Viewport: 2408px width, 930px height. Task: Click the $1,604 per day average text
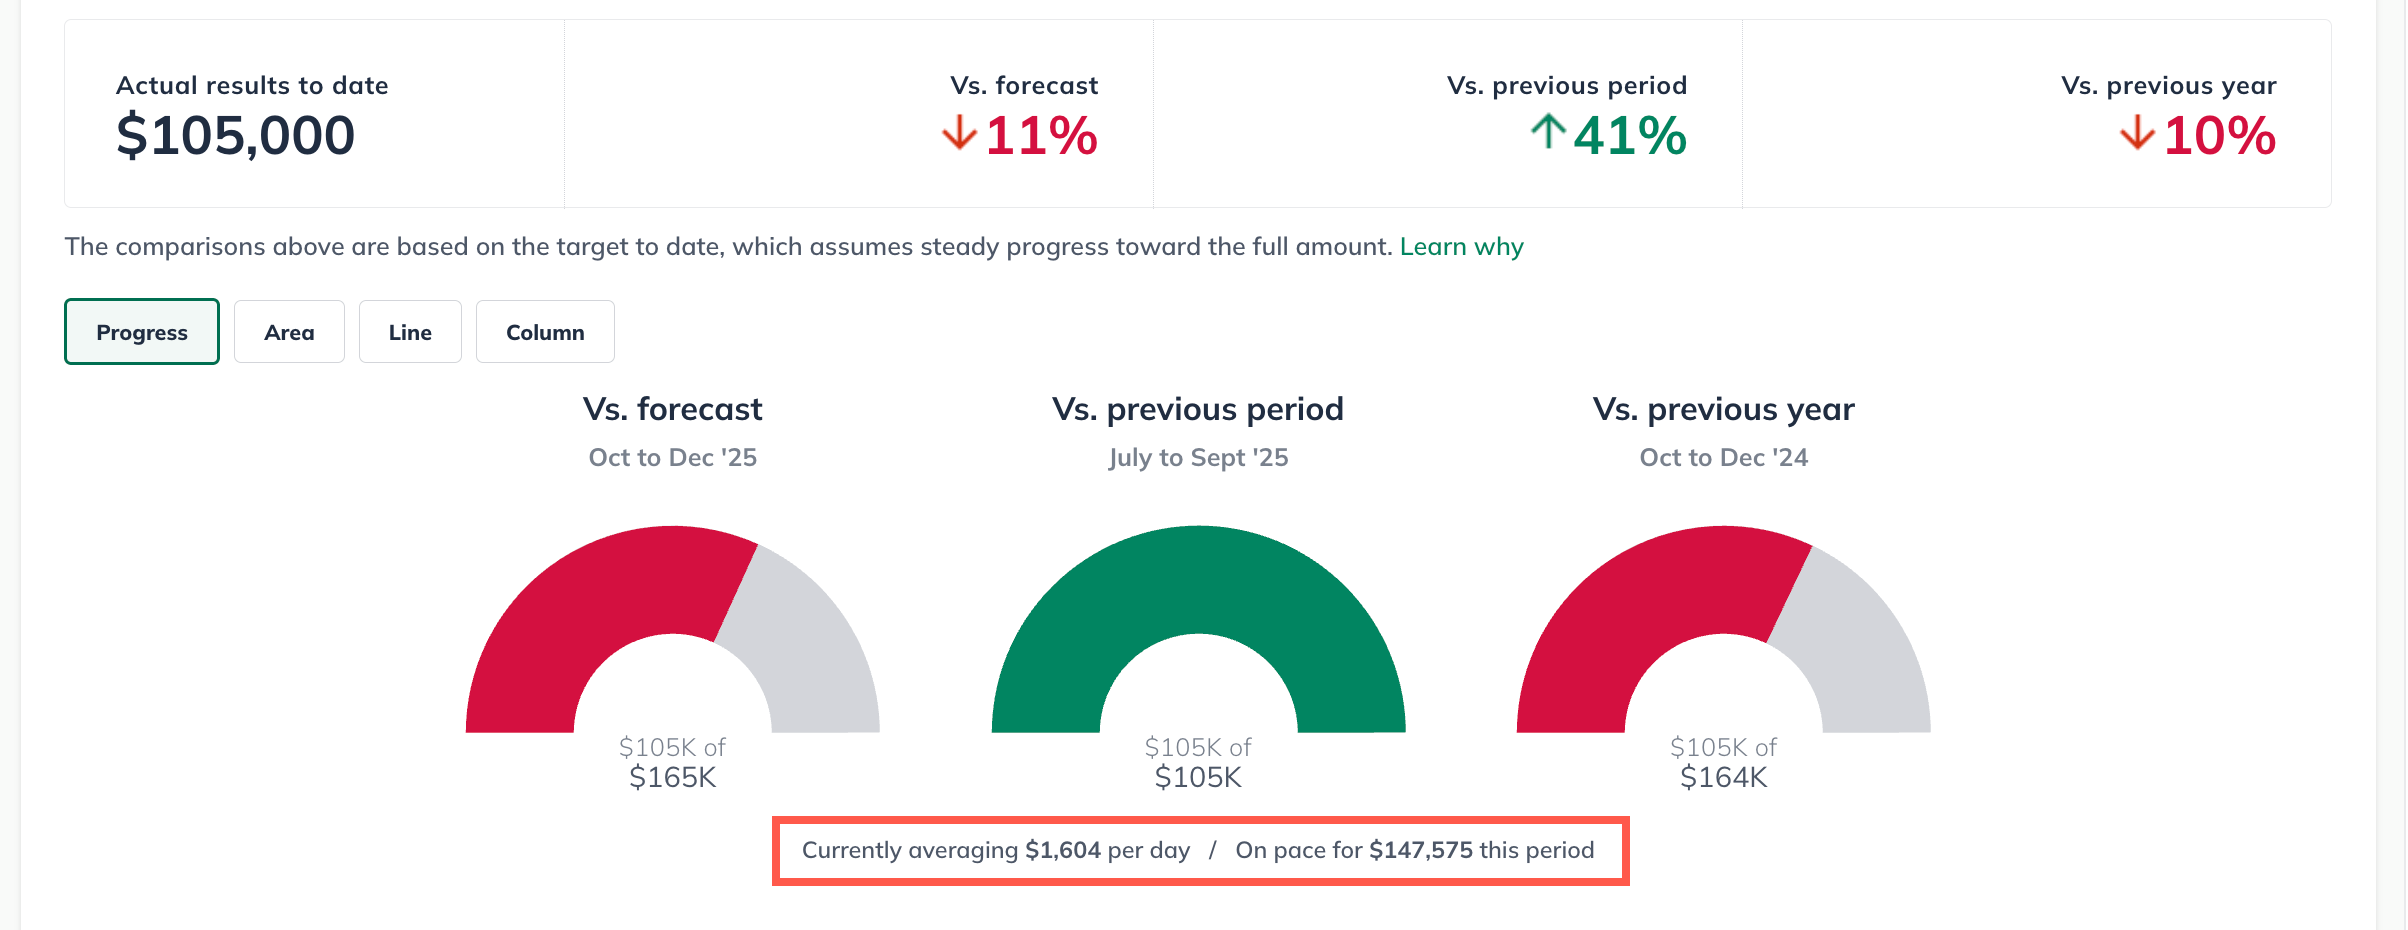tap(1062, 851)
